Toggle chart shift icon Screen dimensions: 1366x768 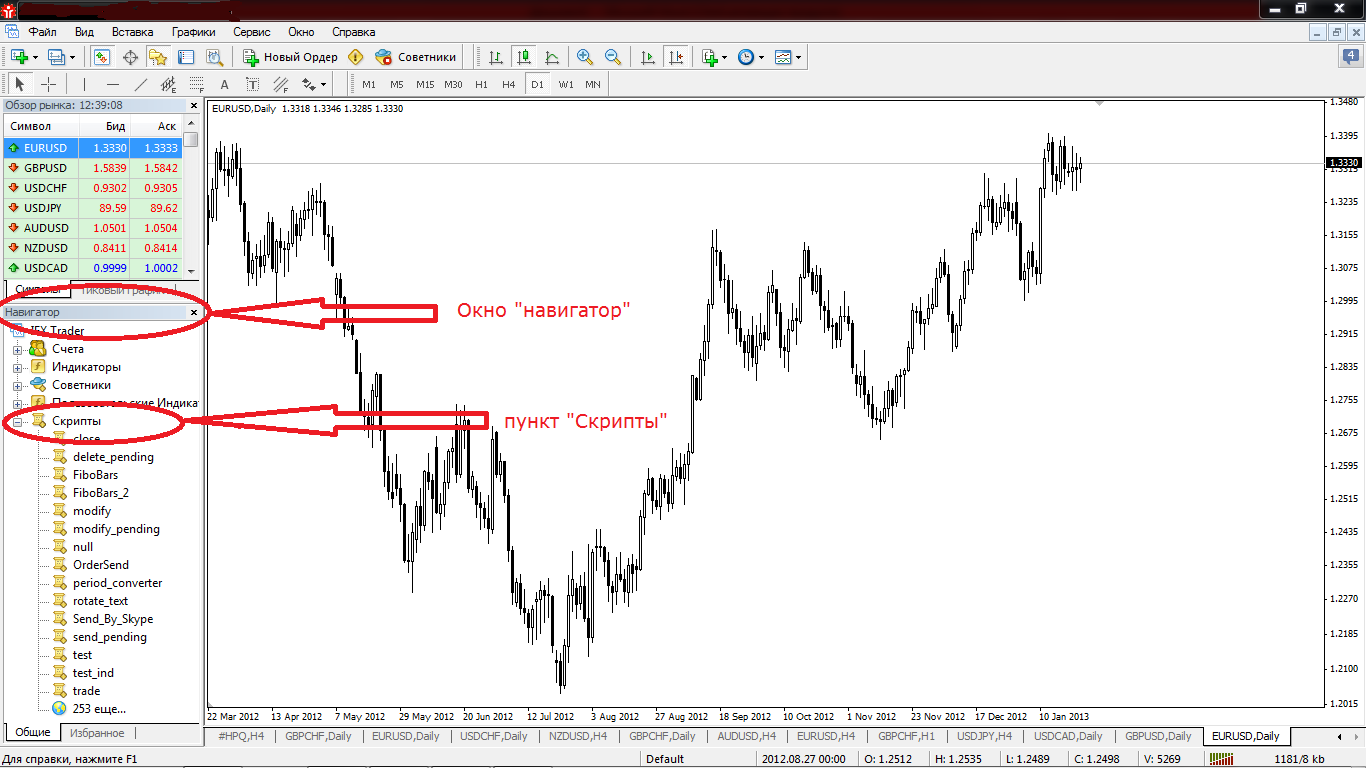point(676,57)
